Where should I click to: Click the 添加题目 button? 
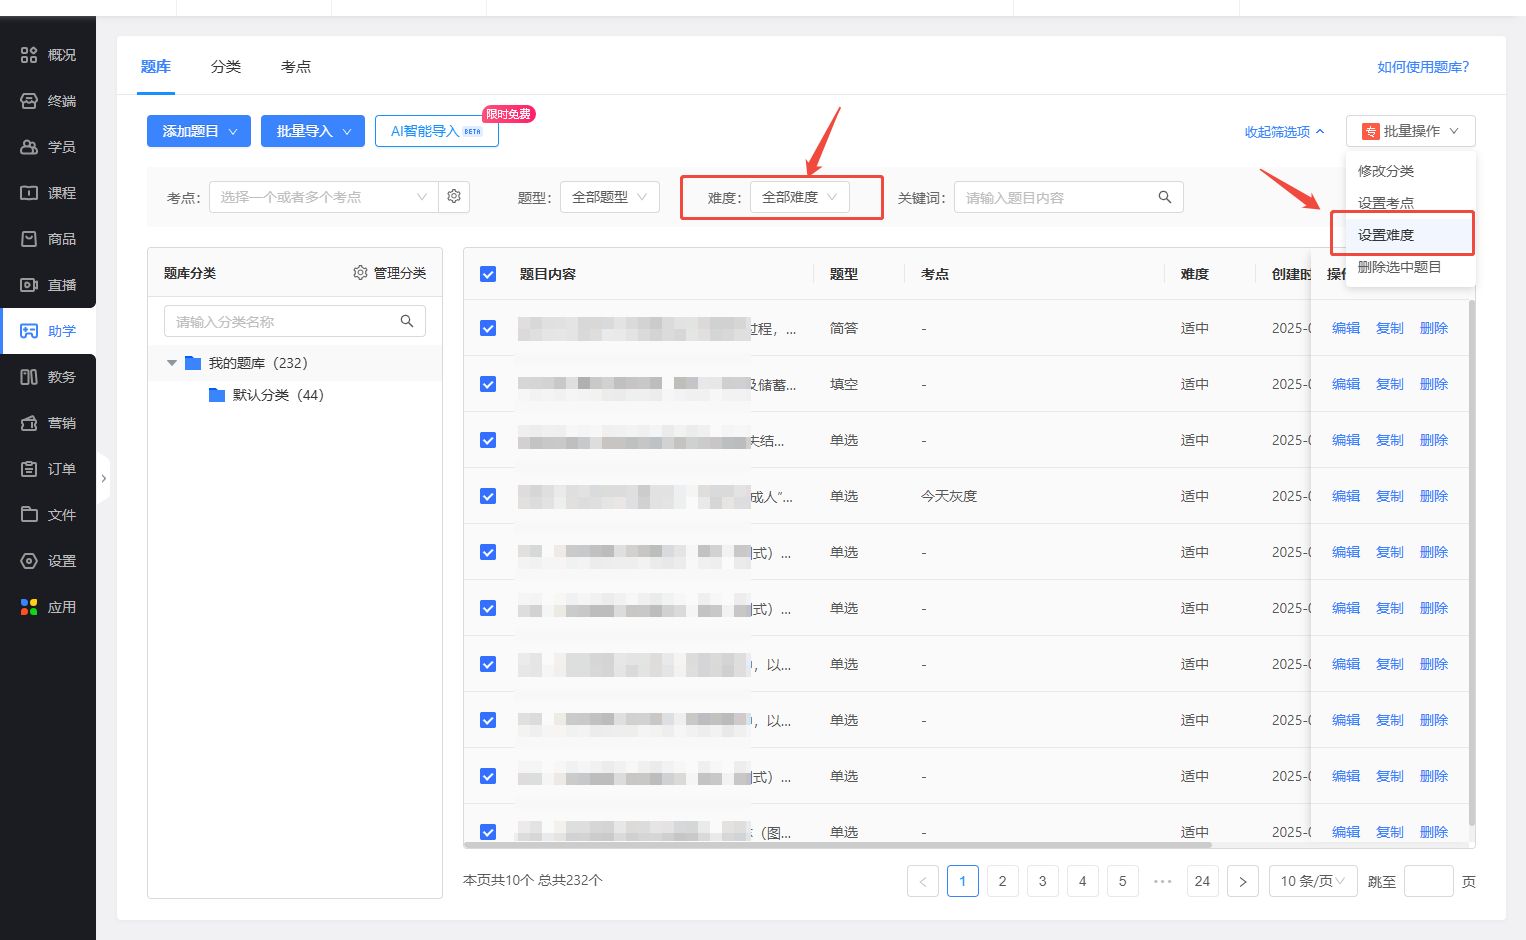pos(199,131)
